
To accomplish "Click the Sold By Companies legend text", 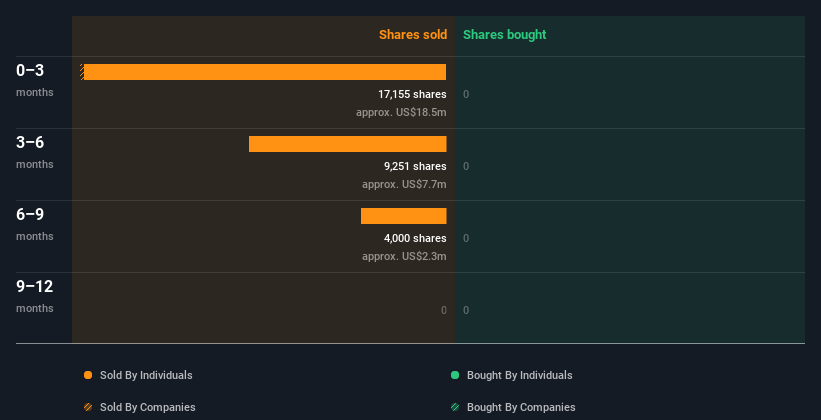I will pos(148,407).
